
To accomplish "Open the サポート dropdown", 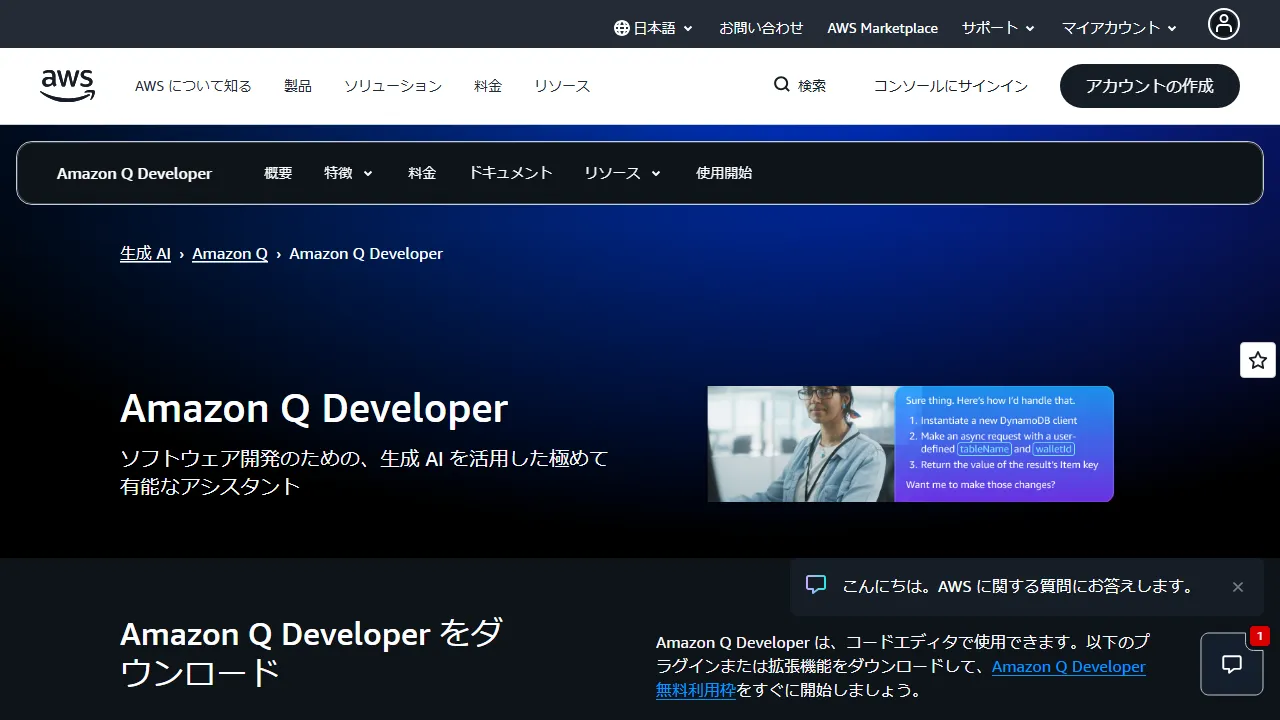I will coord(997,28).
